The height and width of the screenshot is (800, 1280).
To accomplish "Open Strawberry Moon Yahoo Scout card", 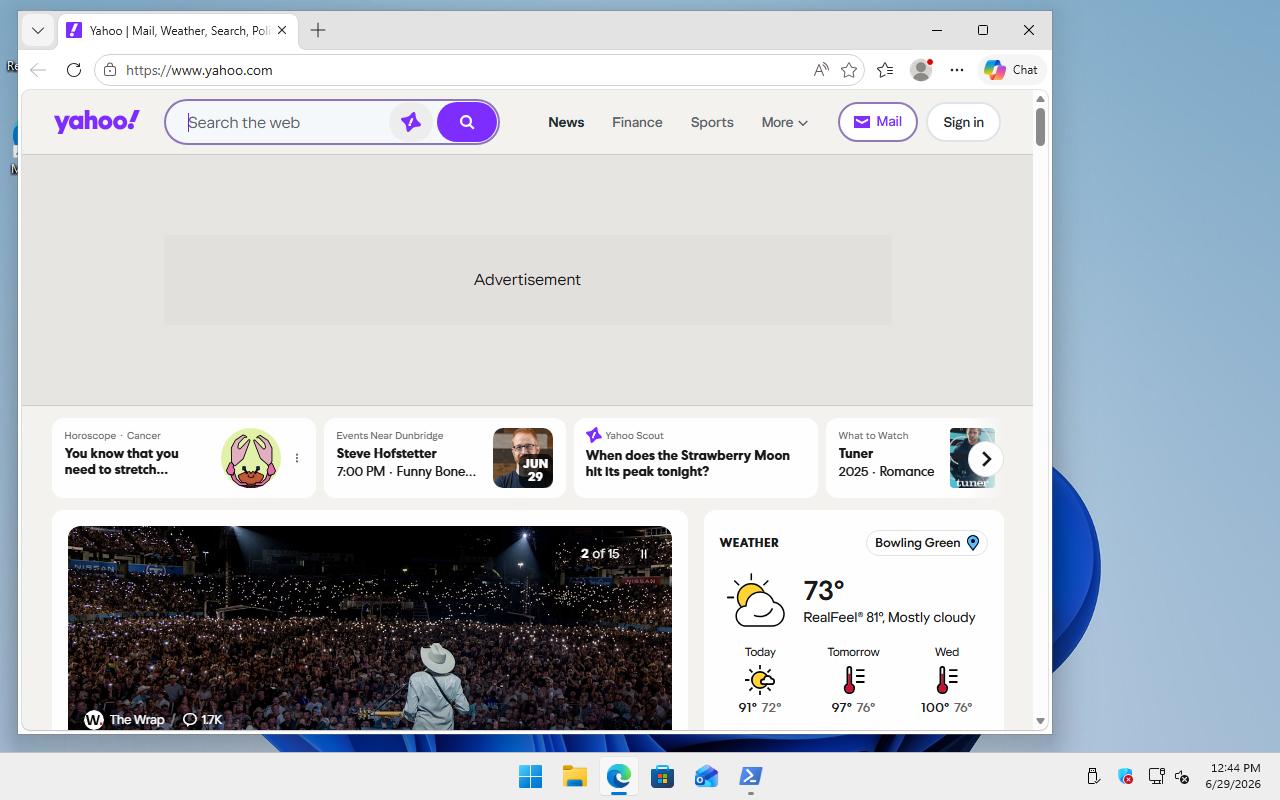I will coord(696,458).
